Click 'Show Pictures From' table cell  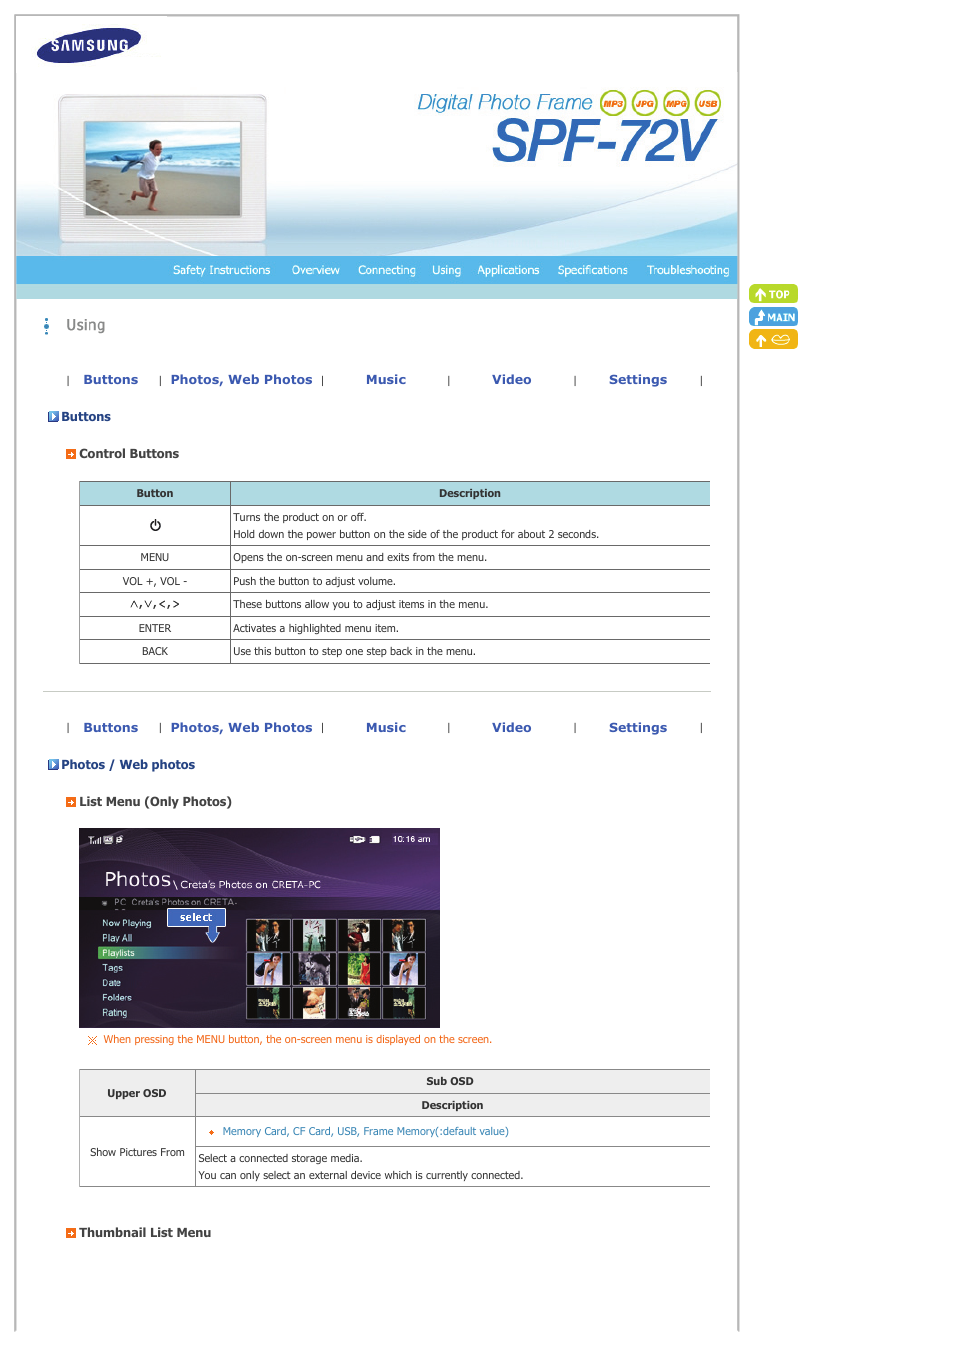click(x=137, y=1153)
